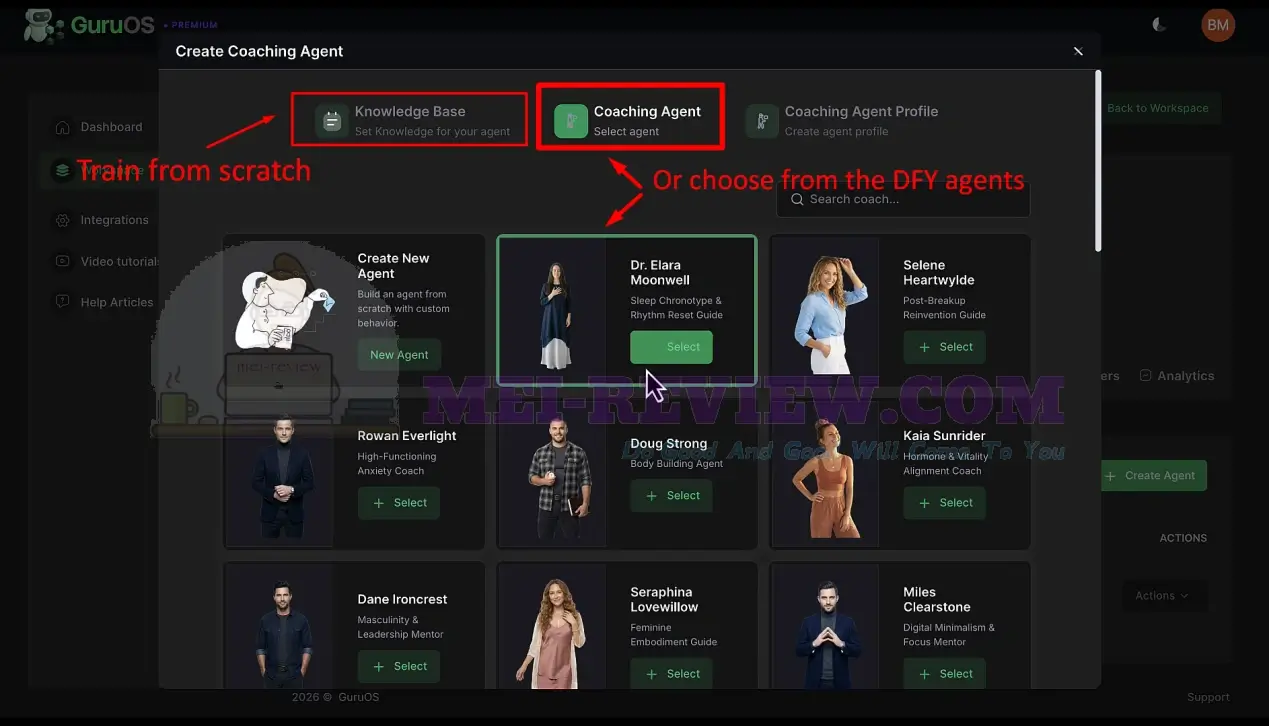Select the Seraphina Lovewillow agent

(671, 674)
